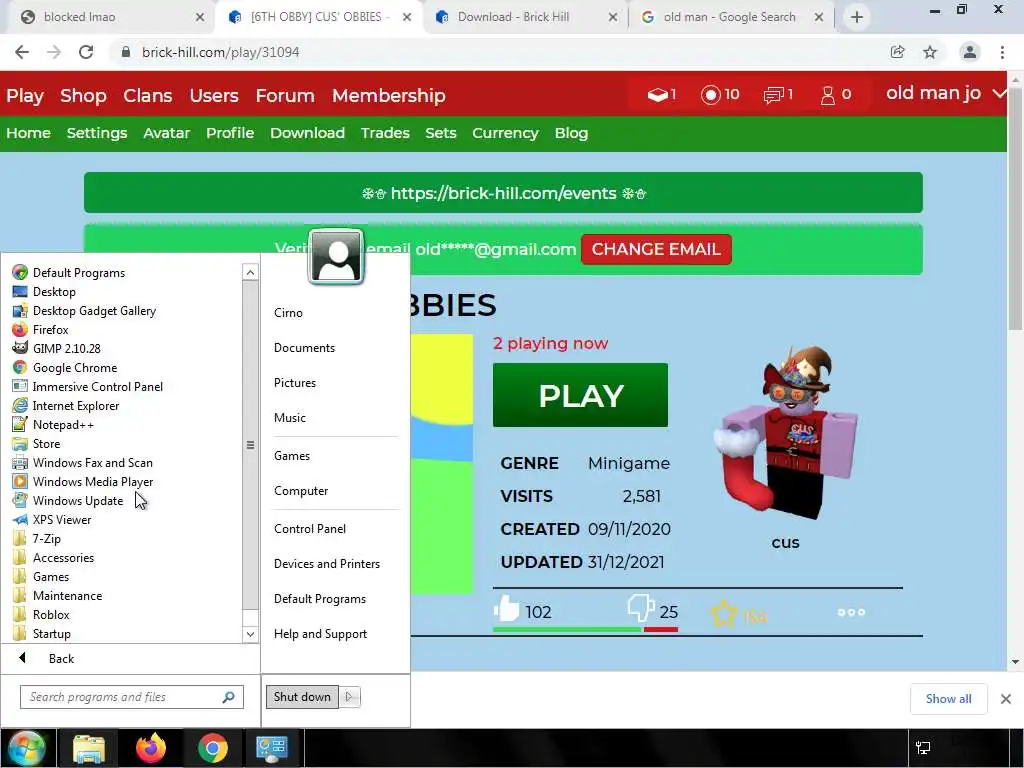Viewport: 1024px width, 768px height.
Task: Open the bucks currency counter showing 10
Action: click(720, 95)
